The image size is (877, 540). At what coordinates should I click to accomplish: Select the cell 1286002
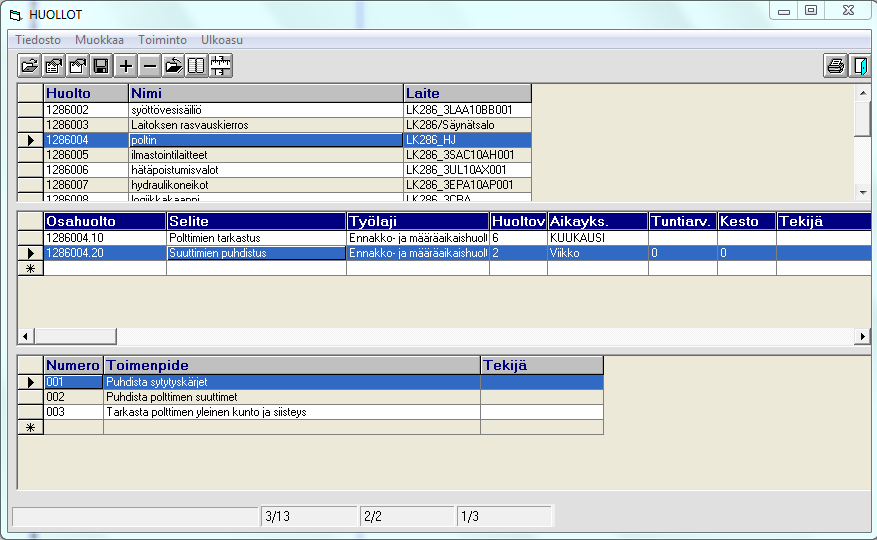point(86,110)
